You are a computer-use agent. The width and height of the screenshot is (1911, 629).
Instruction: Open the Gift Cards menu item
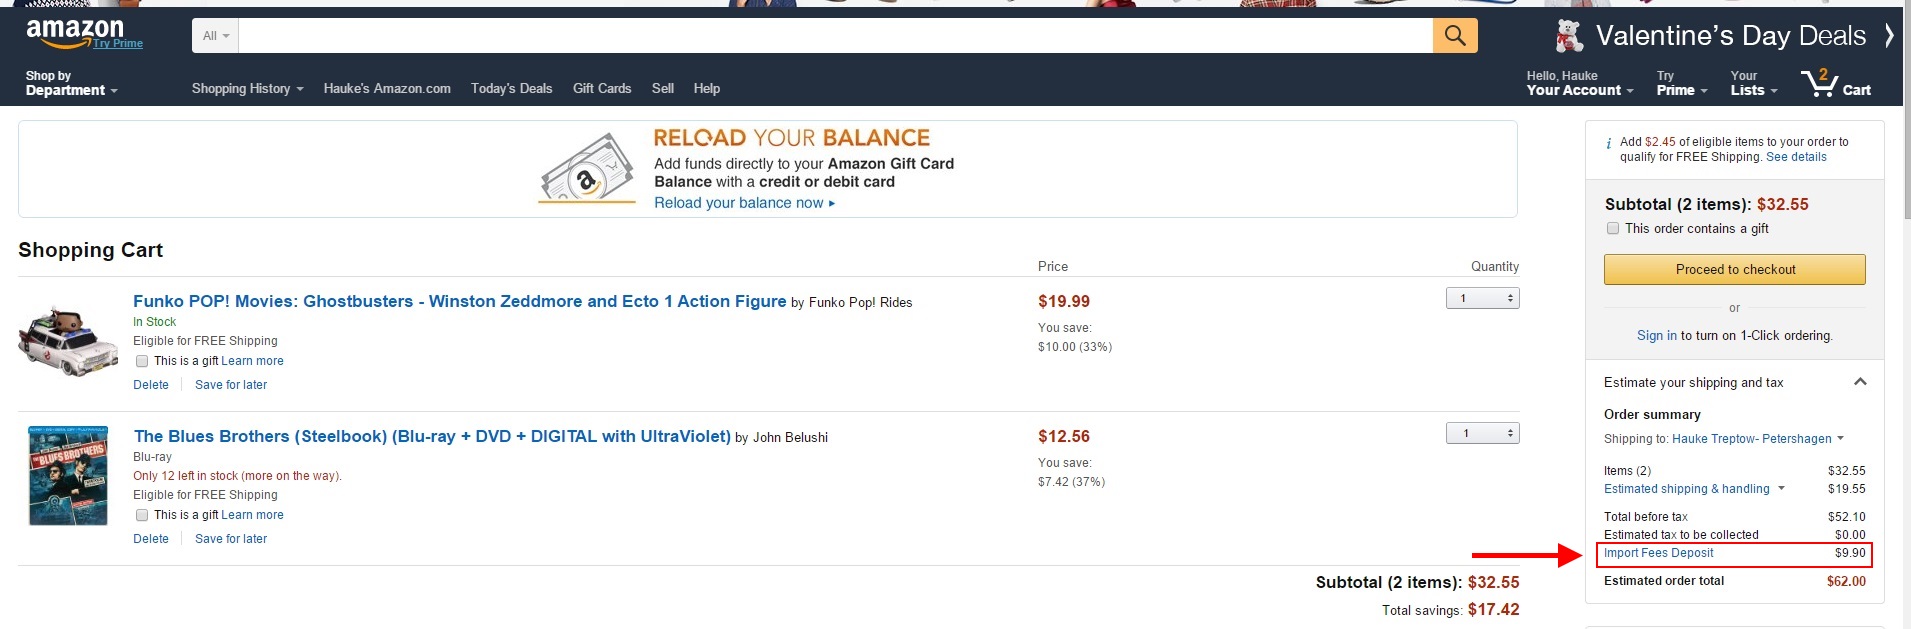pos(602,88)
